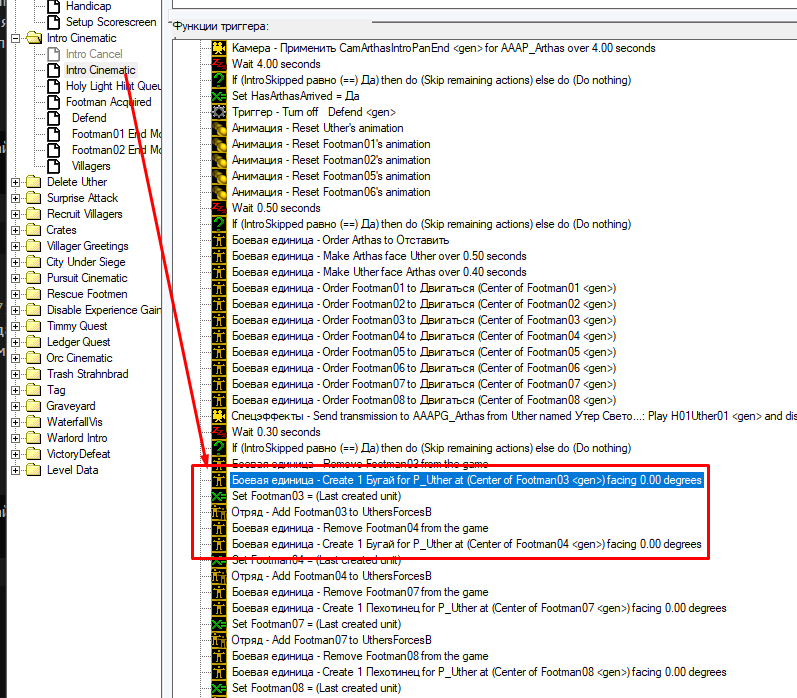The height and width of the screenshot is (698, 797).
Task: Select the Villager Greetings category
Action: coord(87,246)
